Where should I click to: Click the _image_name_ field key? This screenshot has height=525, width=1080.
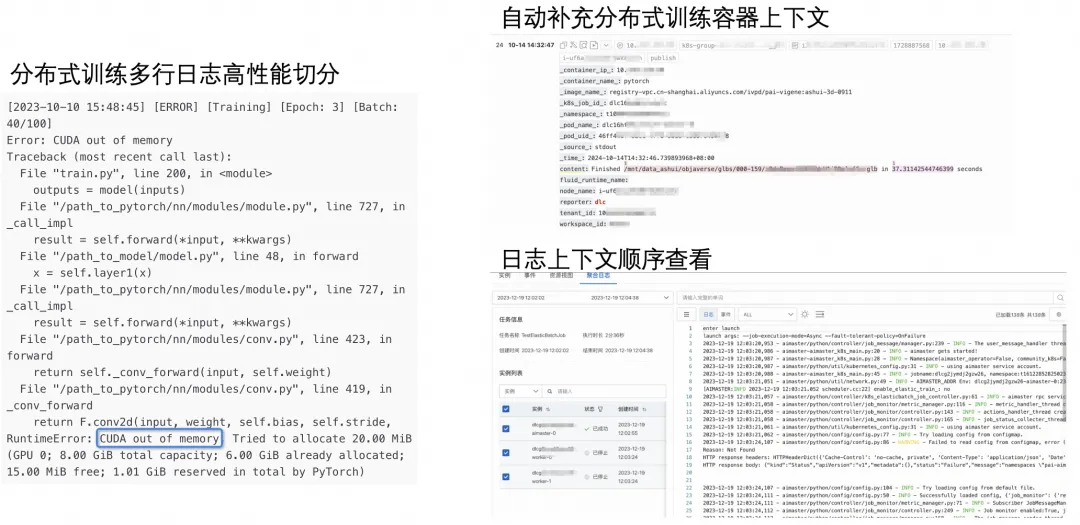(x=581, y=92)
